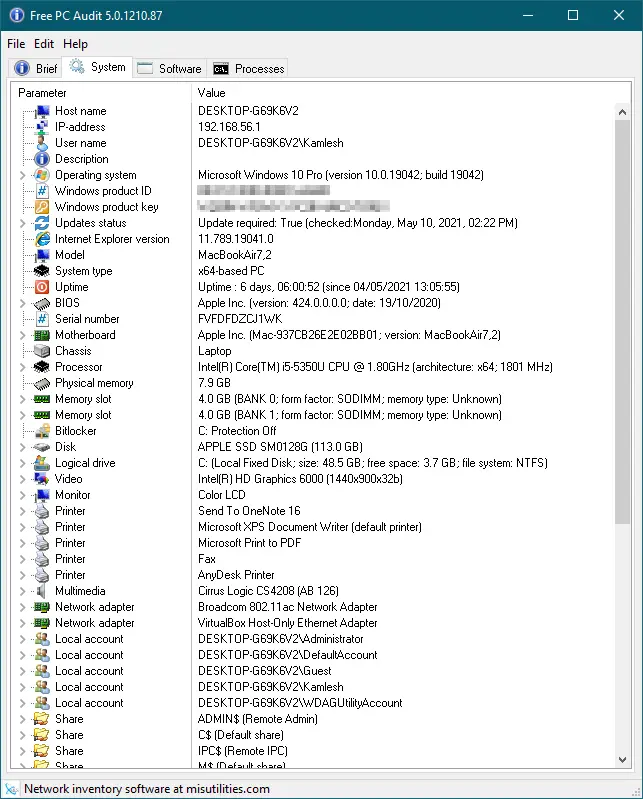Click the Logical drive icon
The image size is (643, 799).
(x=42, y=463)
